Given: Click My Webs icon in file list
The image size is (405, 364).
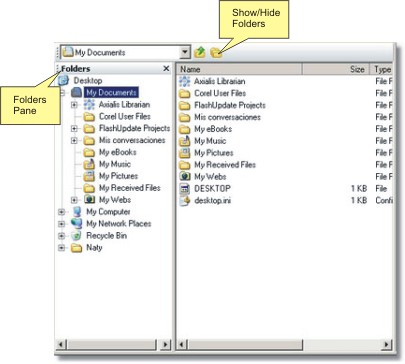Looking at the screenshot, I should 184,176.
